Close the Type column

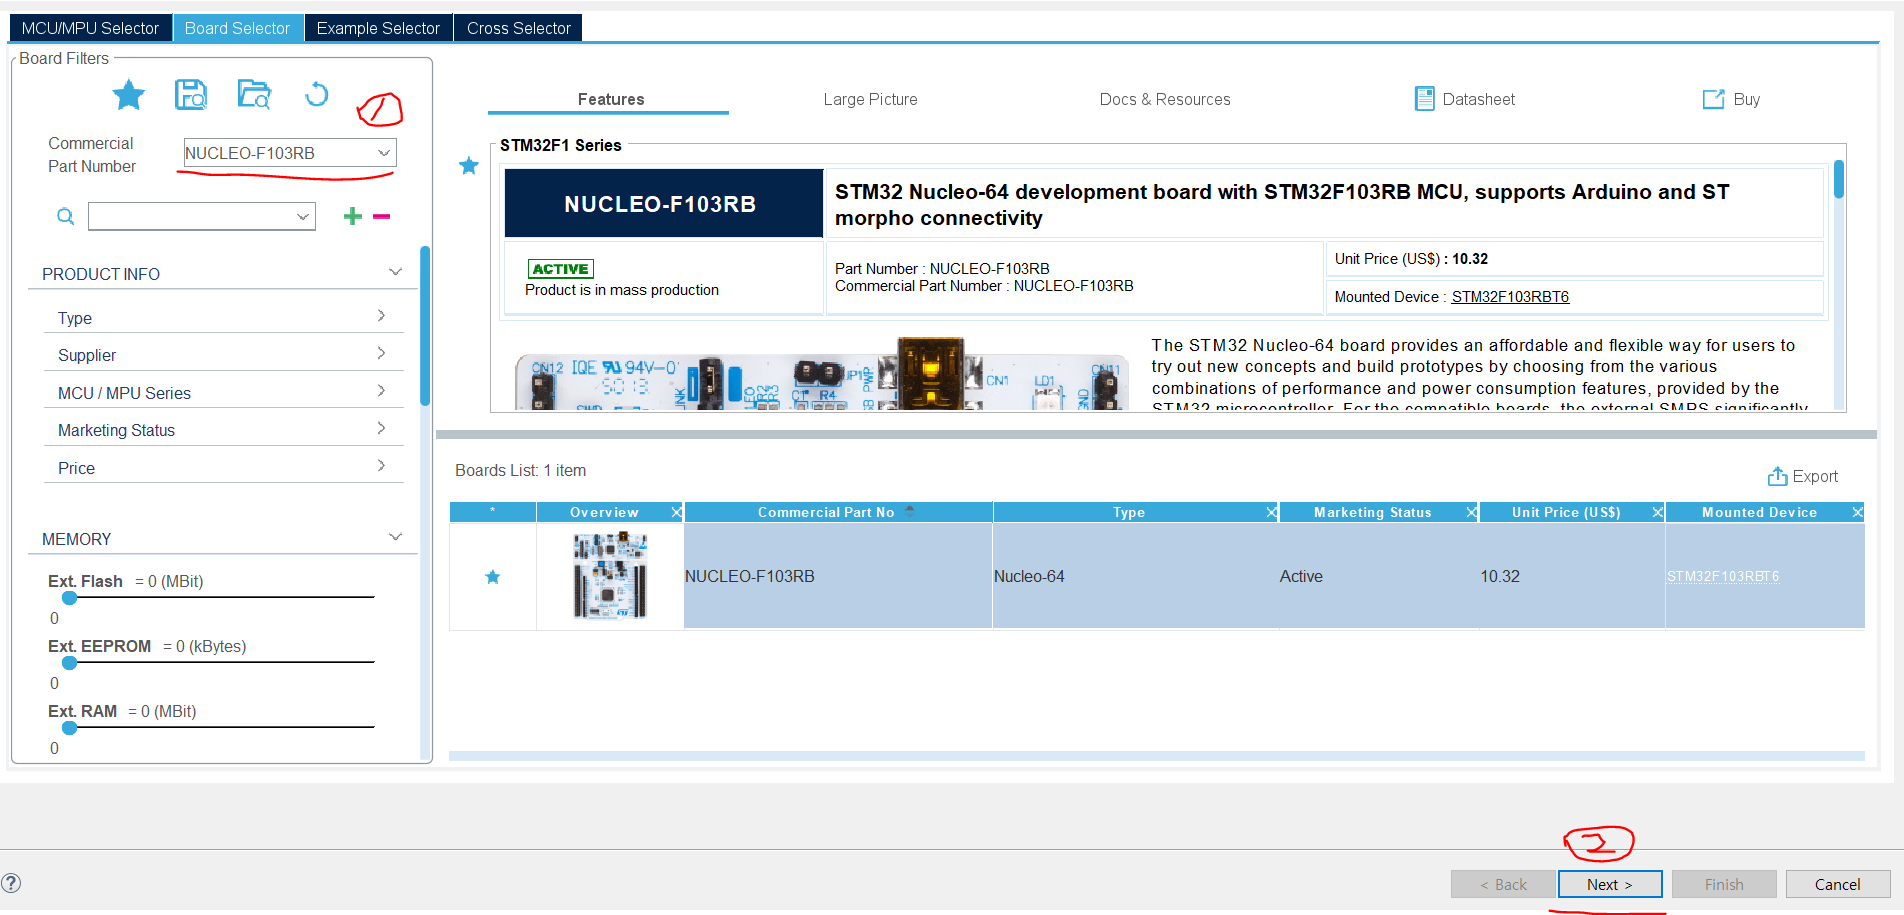(x=1271, y=512)
